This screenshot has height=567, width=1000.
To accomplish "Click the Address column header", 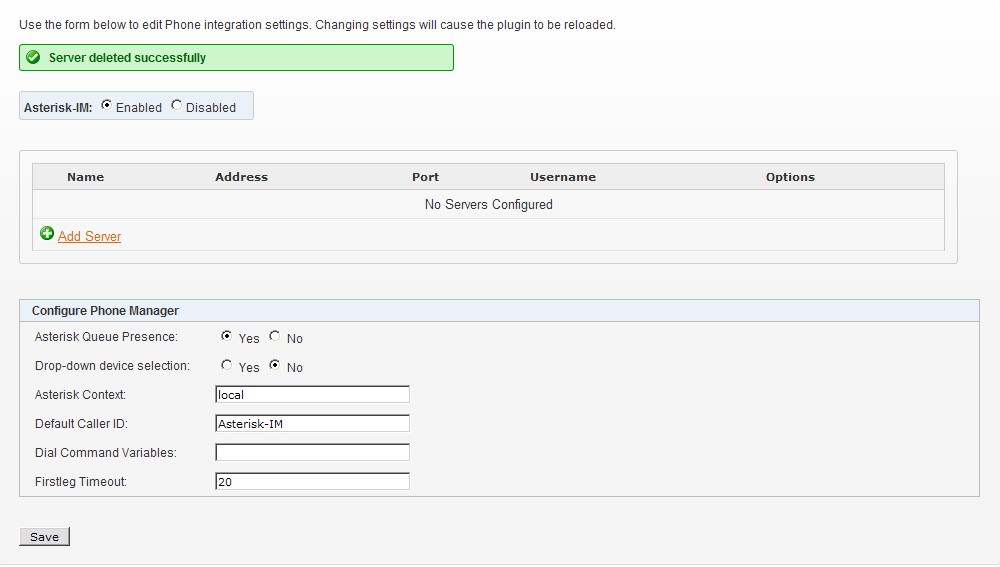I will tap(241, 177).
